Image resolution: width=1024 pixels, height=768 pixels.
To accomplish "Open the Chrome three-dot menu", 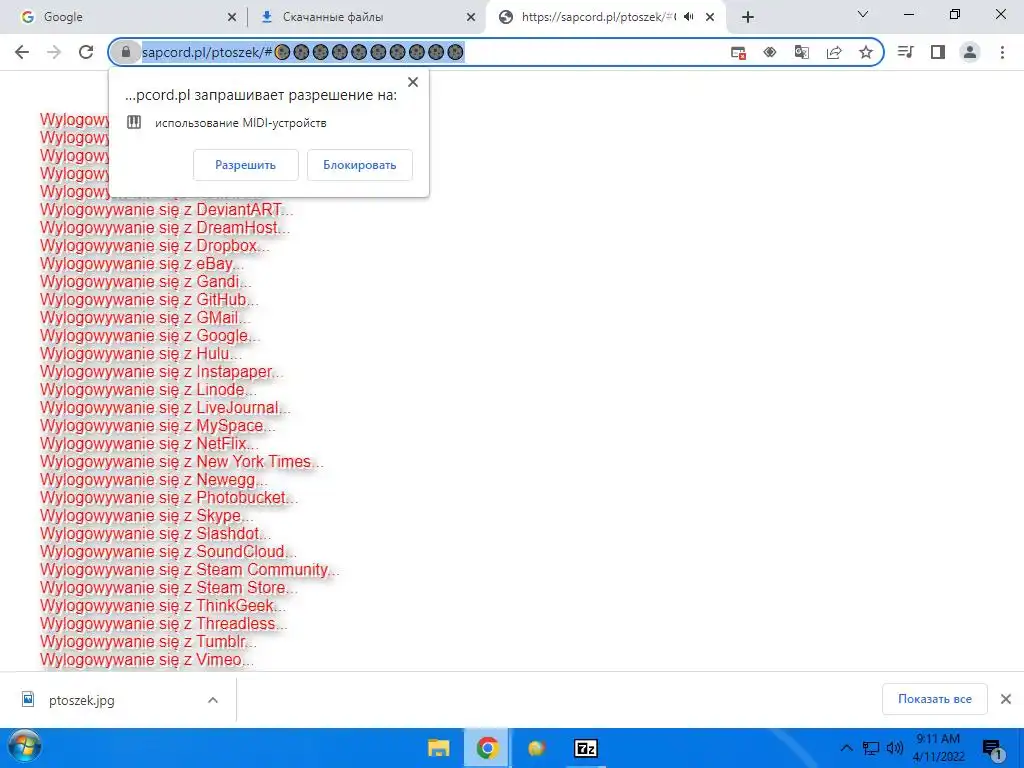I will click(x=1002, y=52).
